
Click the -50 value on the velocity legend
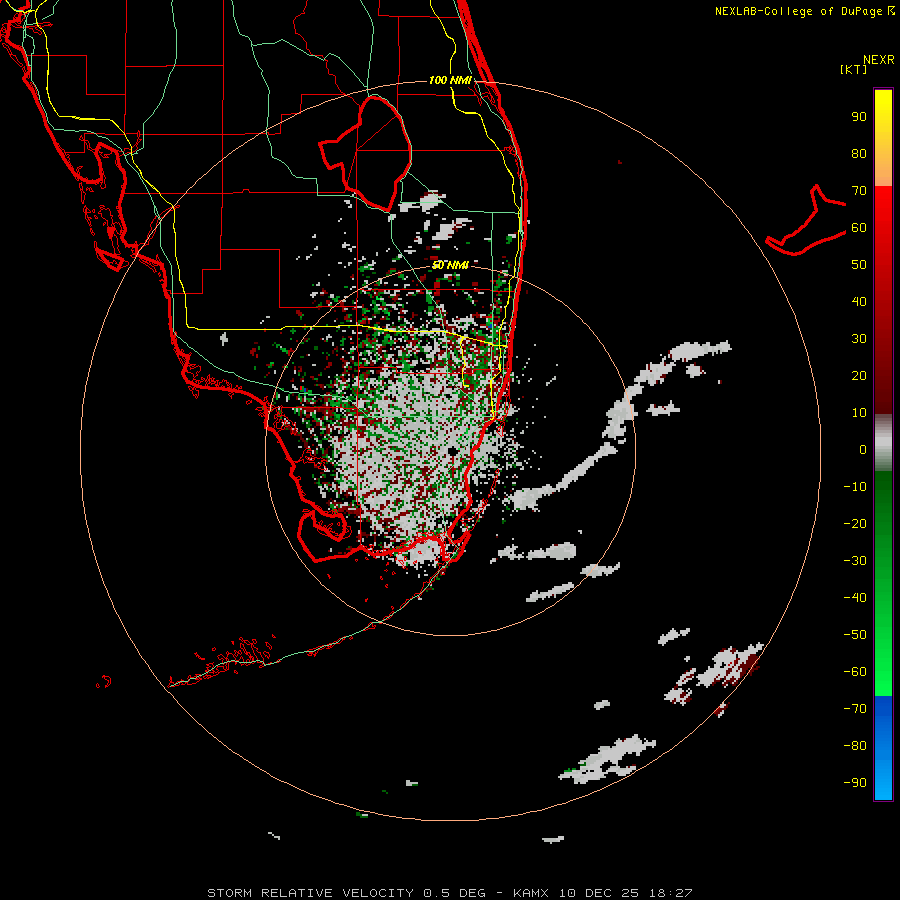point(855,635)
